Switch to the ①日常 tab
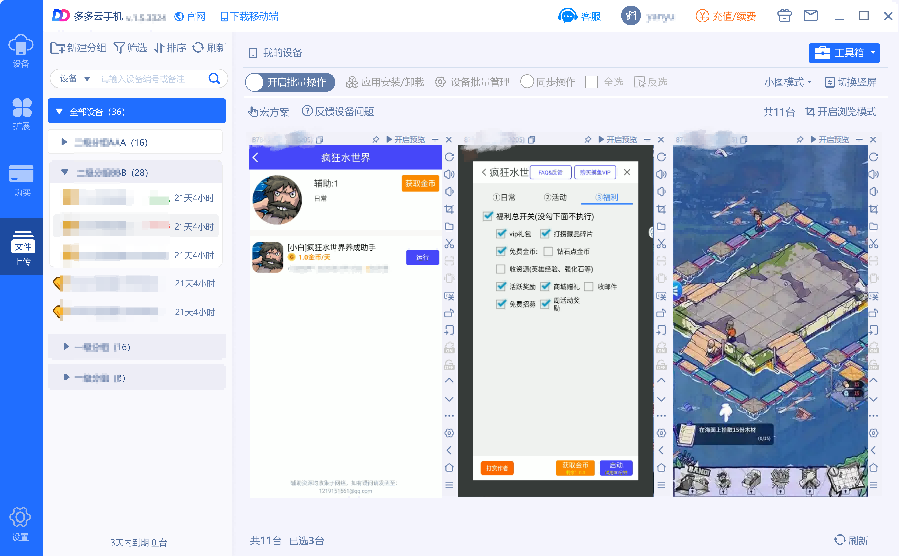 pos(504,197)
